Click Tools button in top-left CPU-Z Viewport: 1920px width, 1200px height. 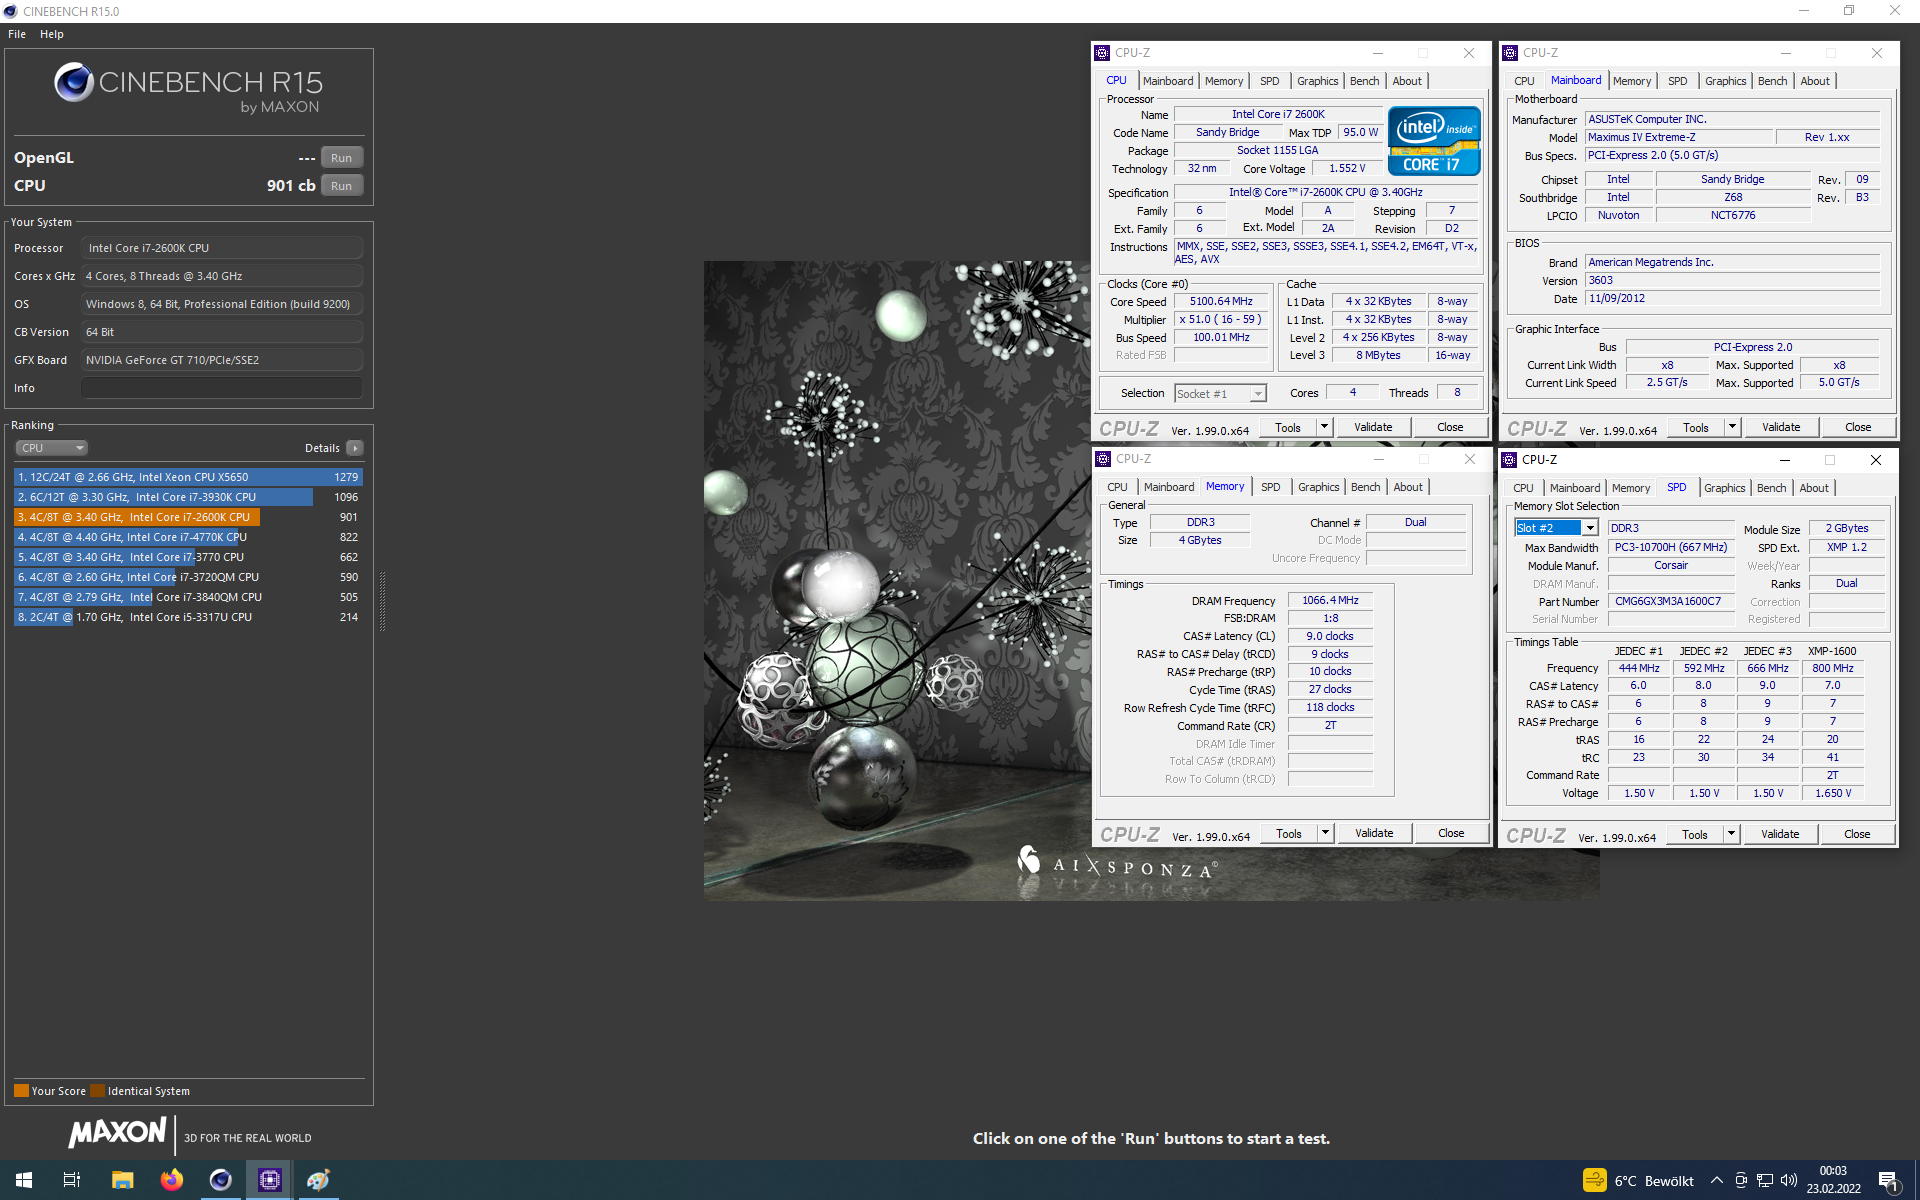[x=1288, y=428]
